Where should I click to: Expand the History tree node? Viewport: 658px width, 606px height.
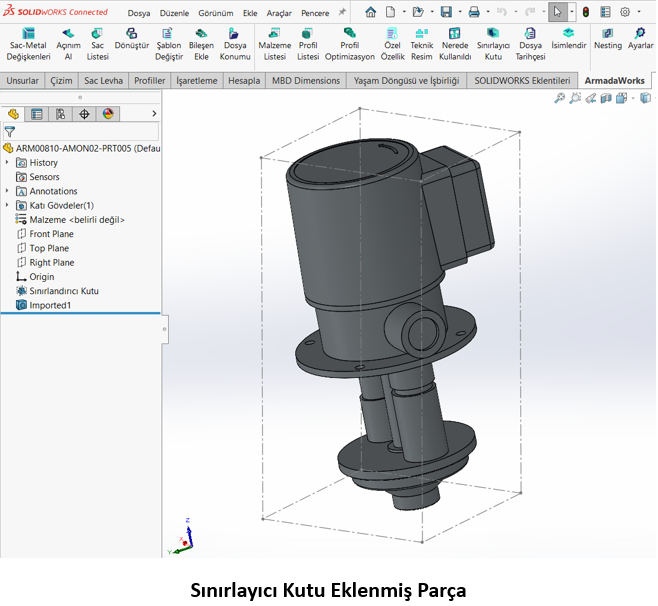8,163
